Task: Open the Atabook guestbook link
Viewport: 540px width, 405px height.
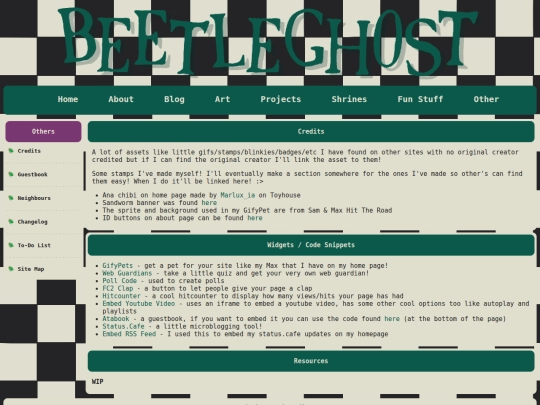Action: [x=116, y=319]
